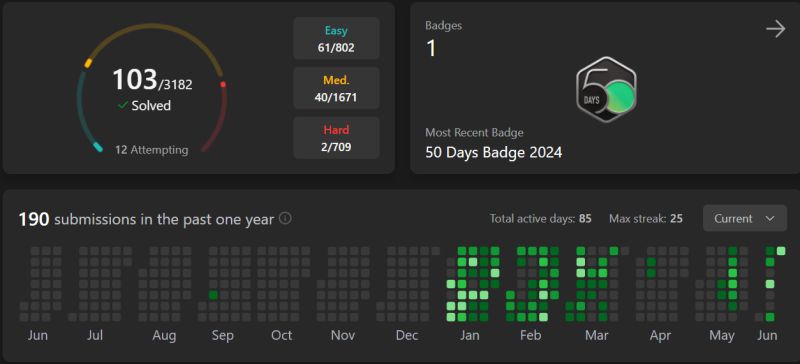Click the info icon next to submissions
Image resolution: width=800 pixels, height=364 pixels.
[x=285, y=219]
